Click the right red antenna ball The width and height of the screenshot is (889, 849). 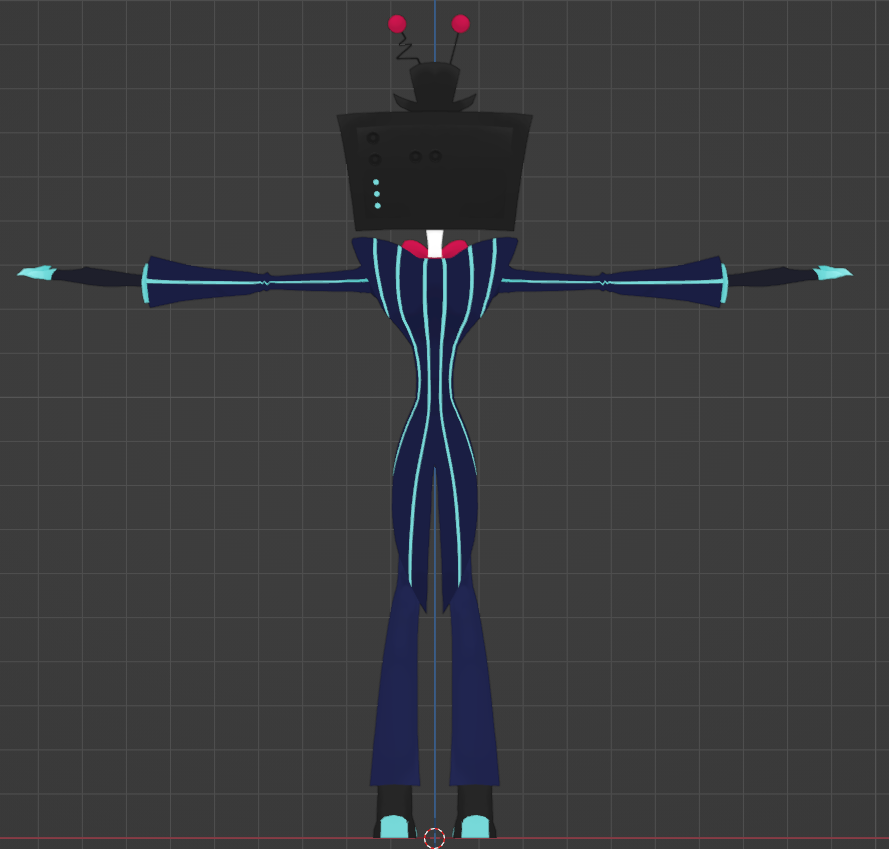click(460, 23)
